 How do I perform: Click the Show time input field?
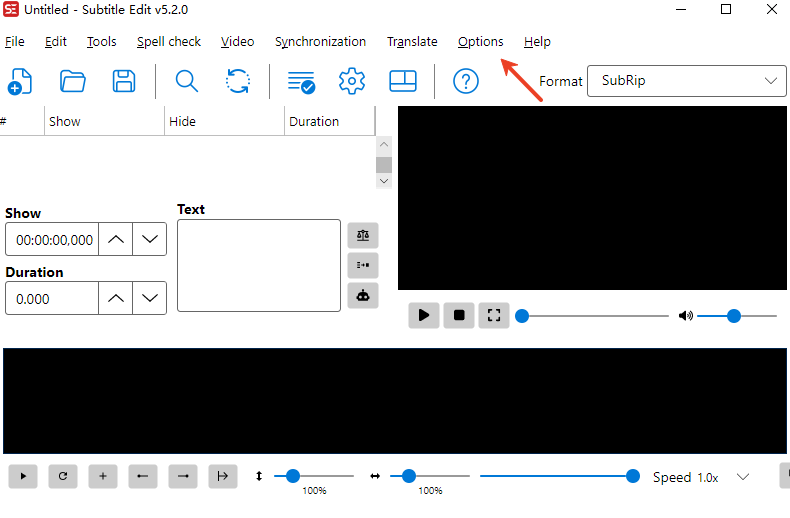52,239
